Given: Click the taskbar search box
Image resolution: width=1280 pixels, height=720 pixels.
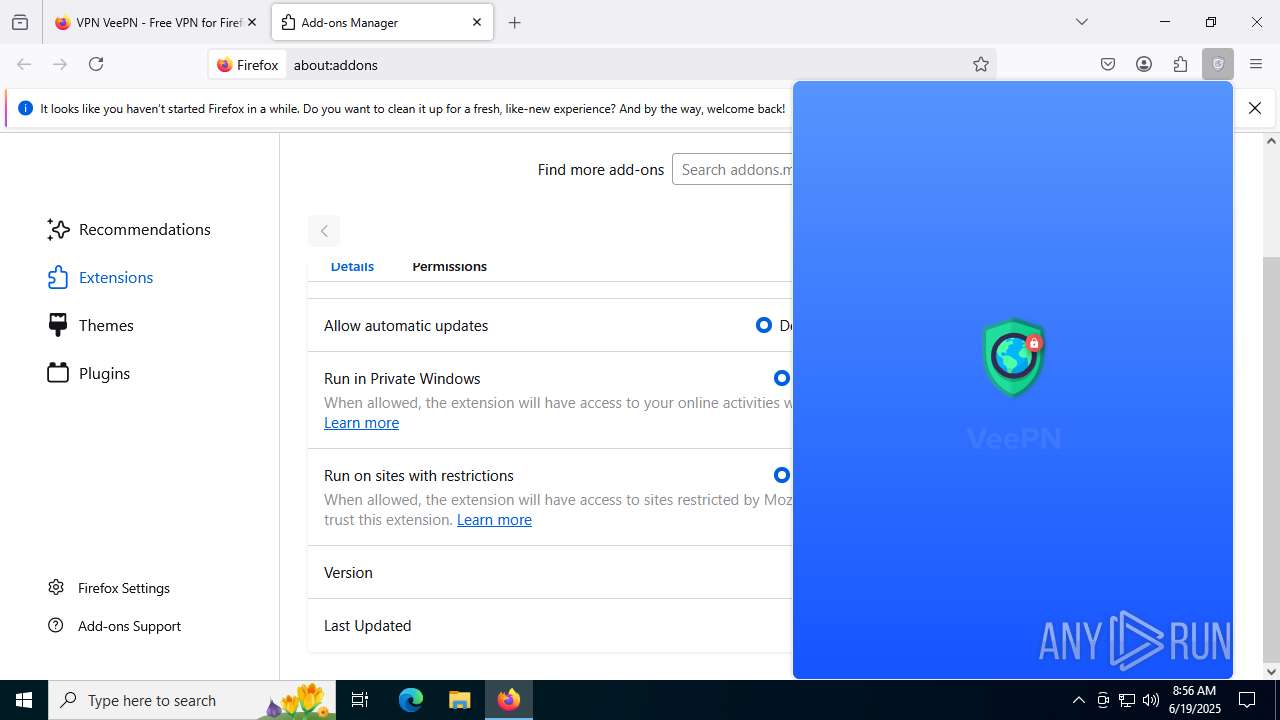Looking at the screenshot, I should pos(191,700).
